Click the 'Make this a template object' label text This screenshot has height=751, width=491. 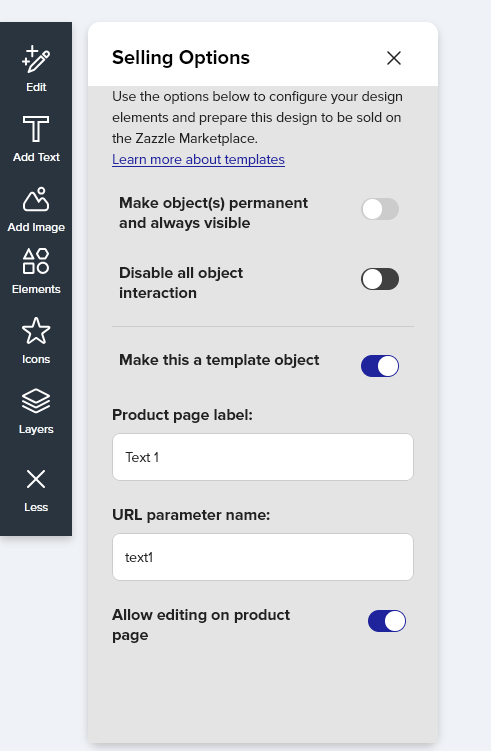(219, 360)
